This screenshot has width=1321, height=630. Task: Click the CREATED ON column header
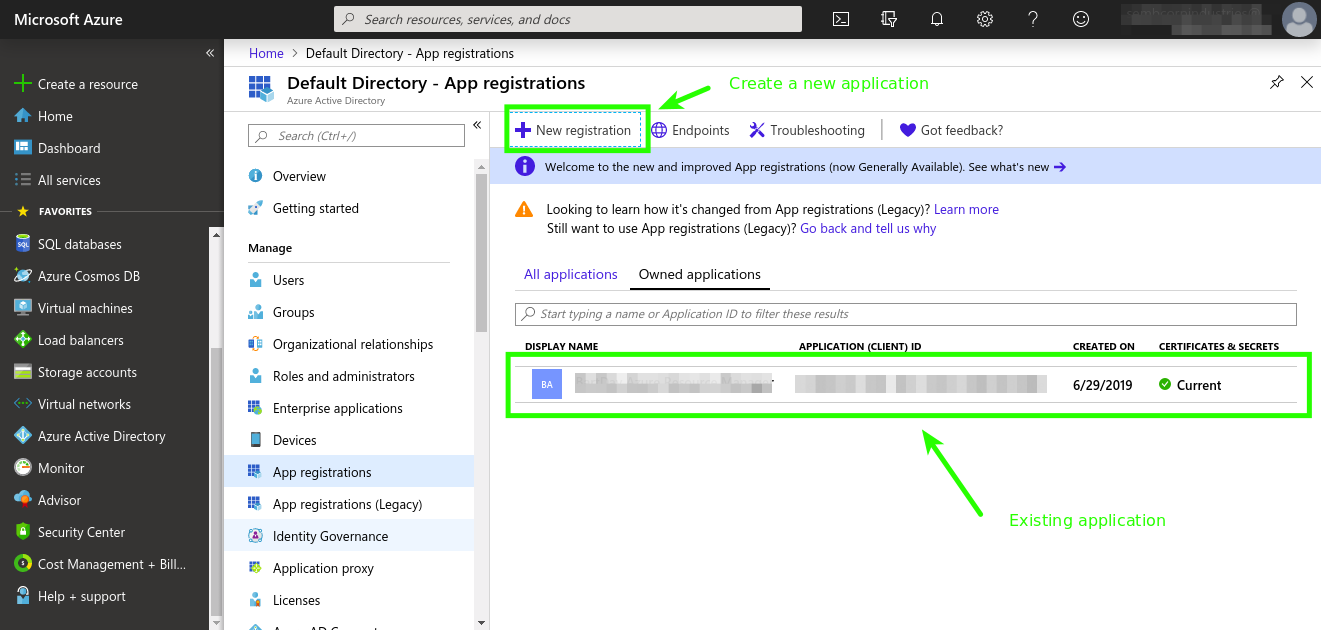coord(1104,347)
